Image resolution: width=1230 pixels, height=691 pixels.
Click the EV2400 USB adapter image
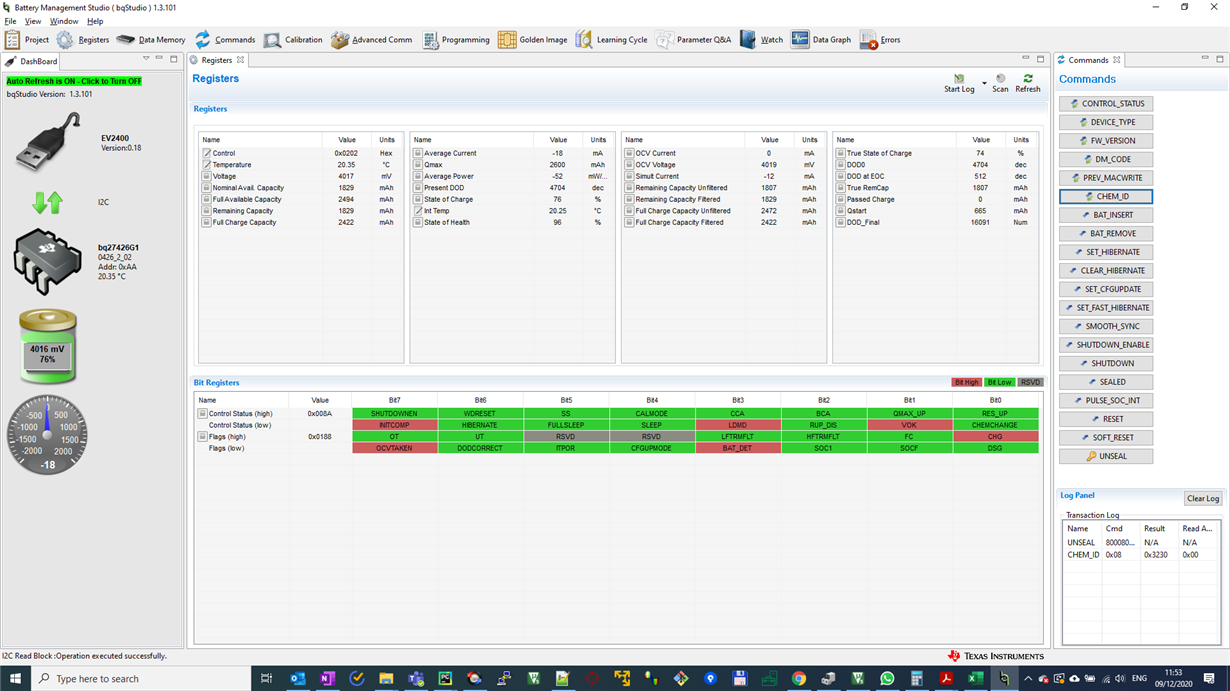(48, 142)
